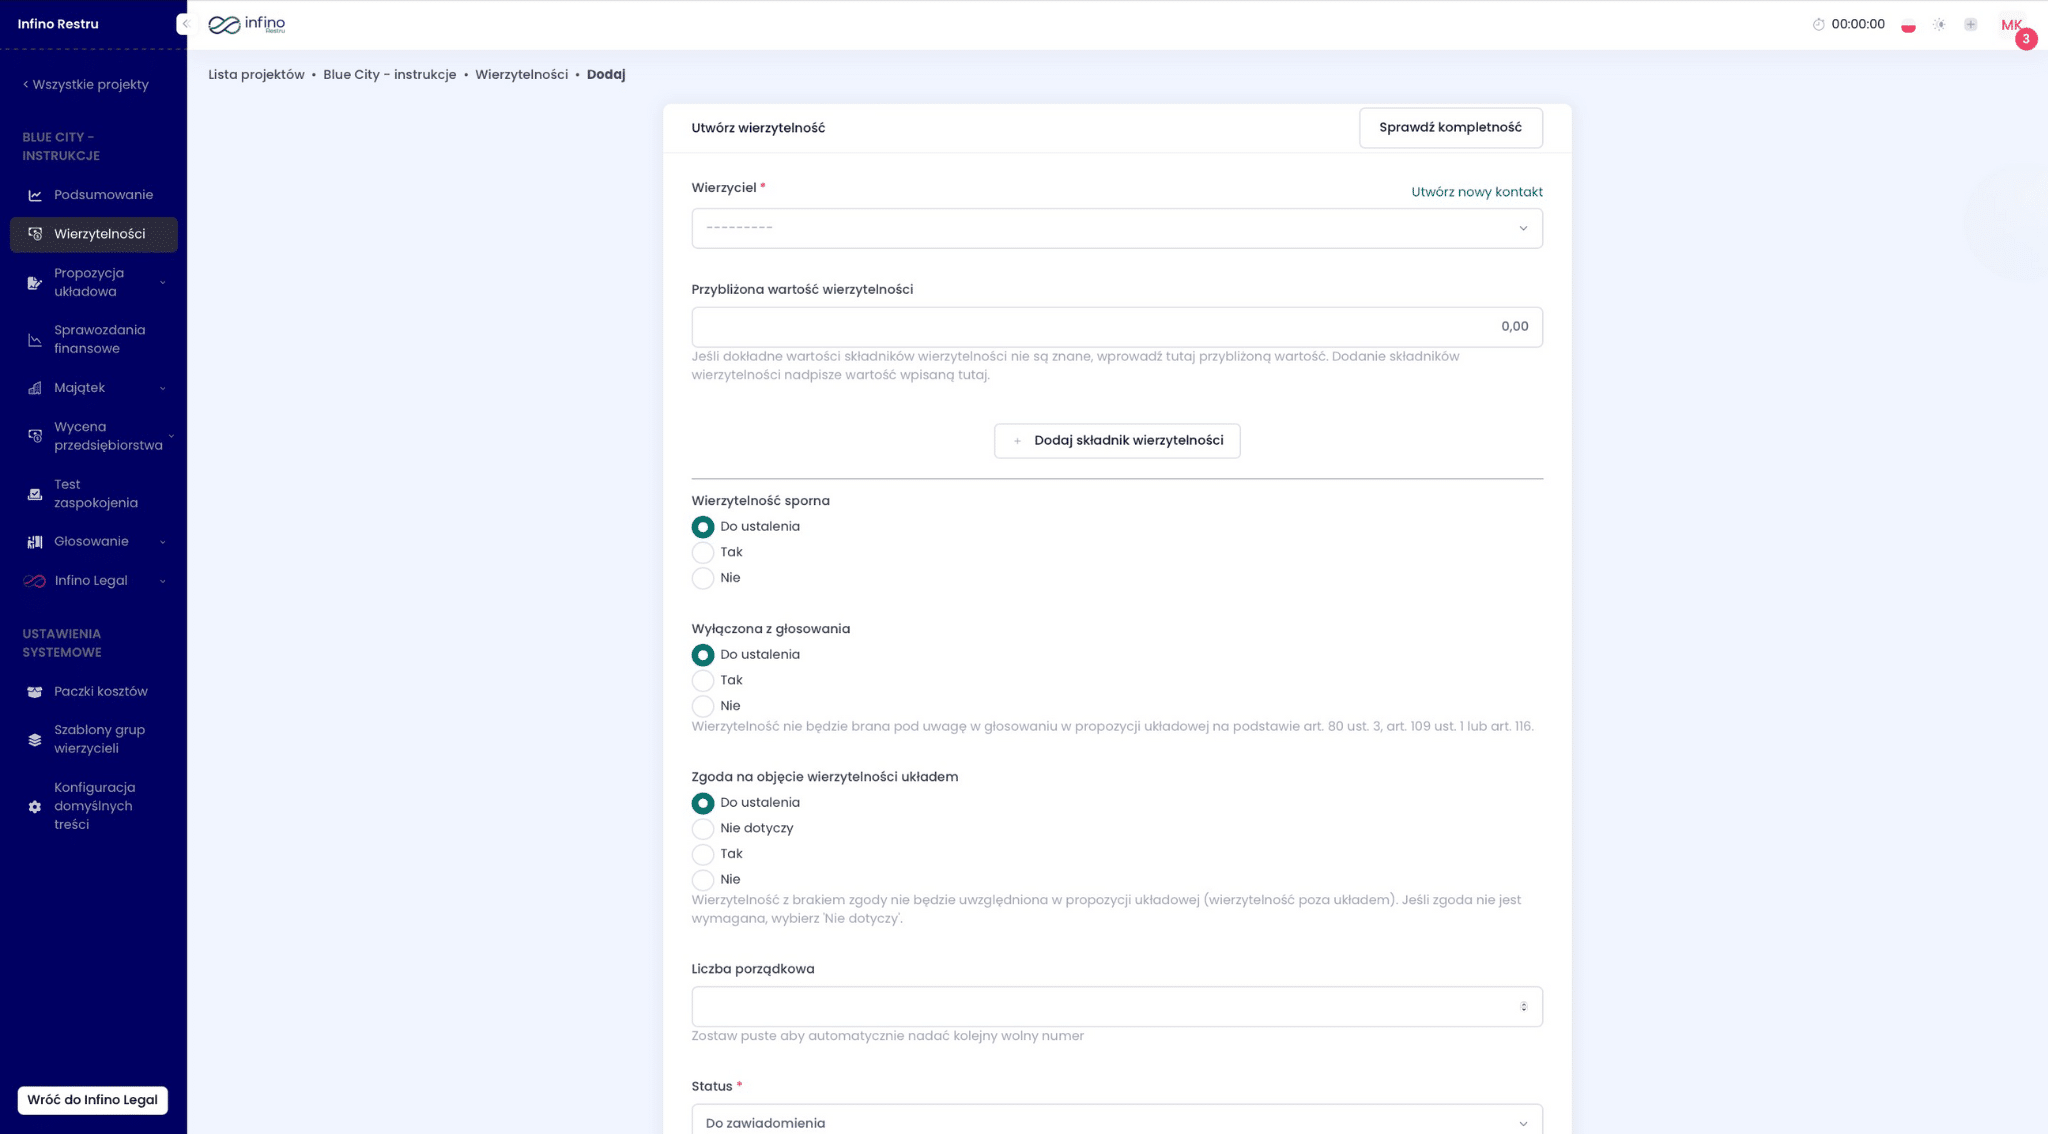Viewport: 2048px width, 1134px height.
Task: Open Paczki kosztów in the sidebar
Action: click(100, 692)
